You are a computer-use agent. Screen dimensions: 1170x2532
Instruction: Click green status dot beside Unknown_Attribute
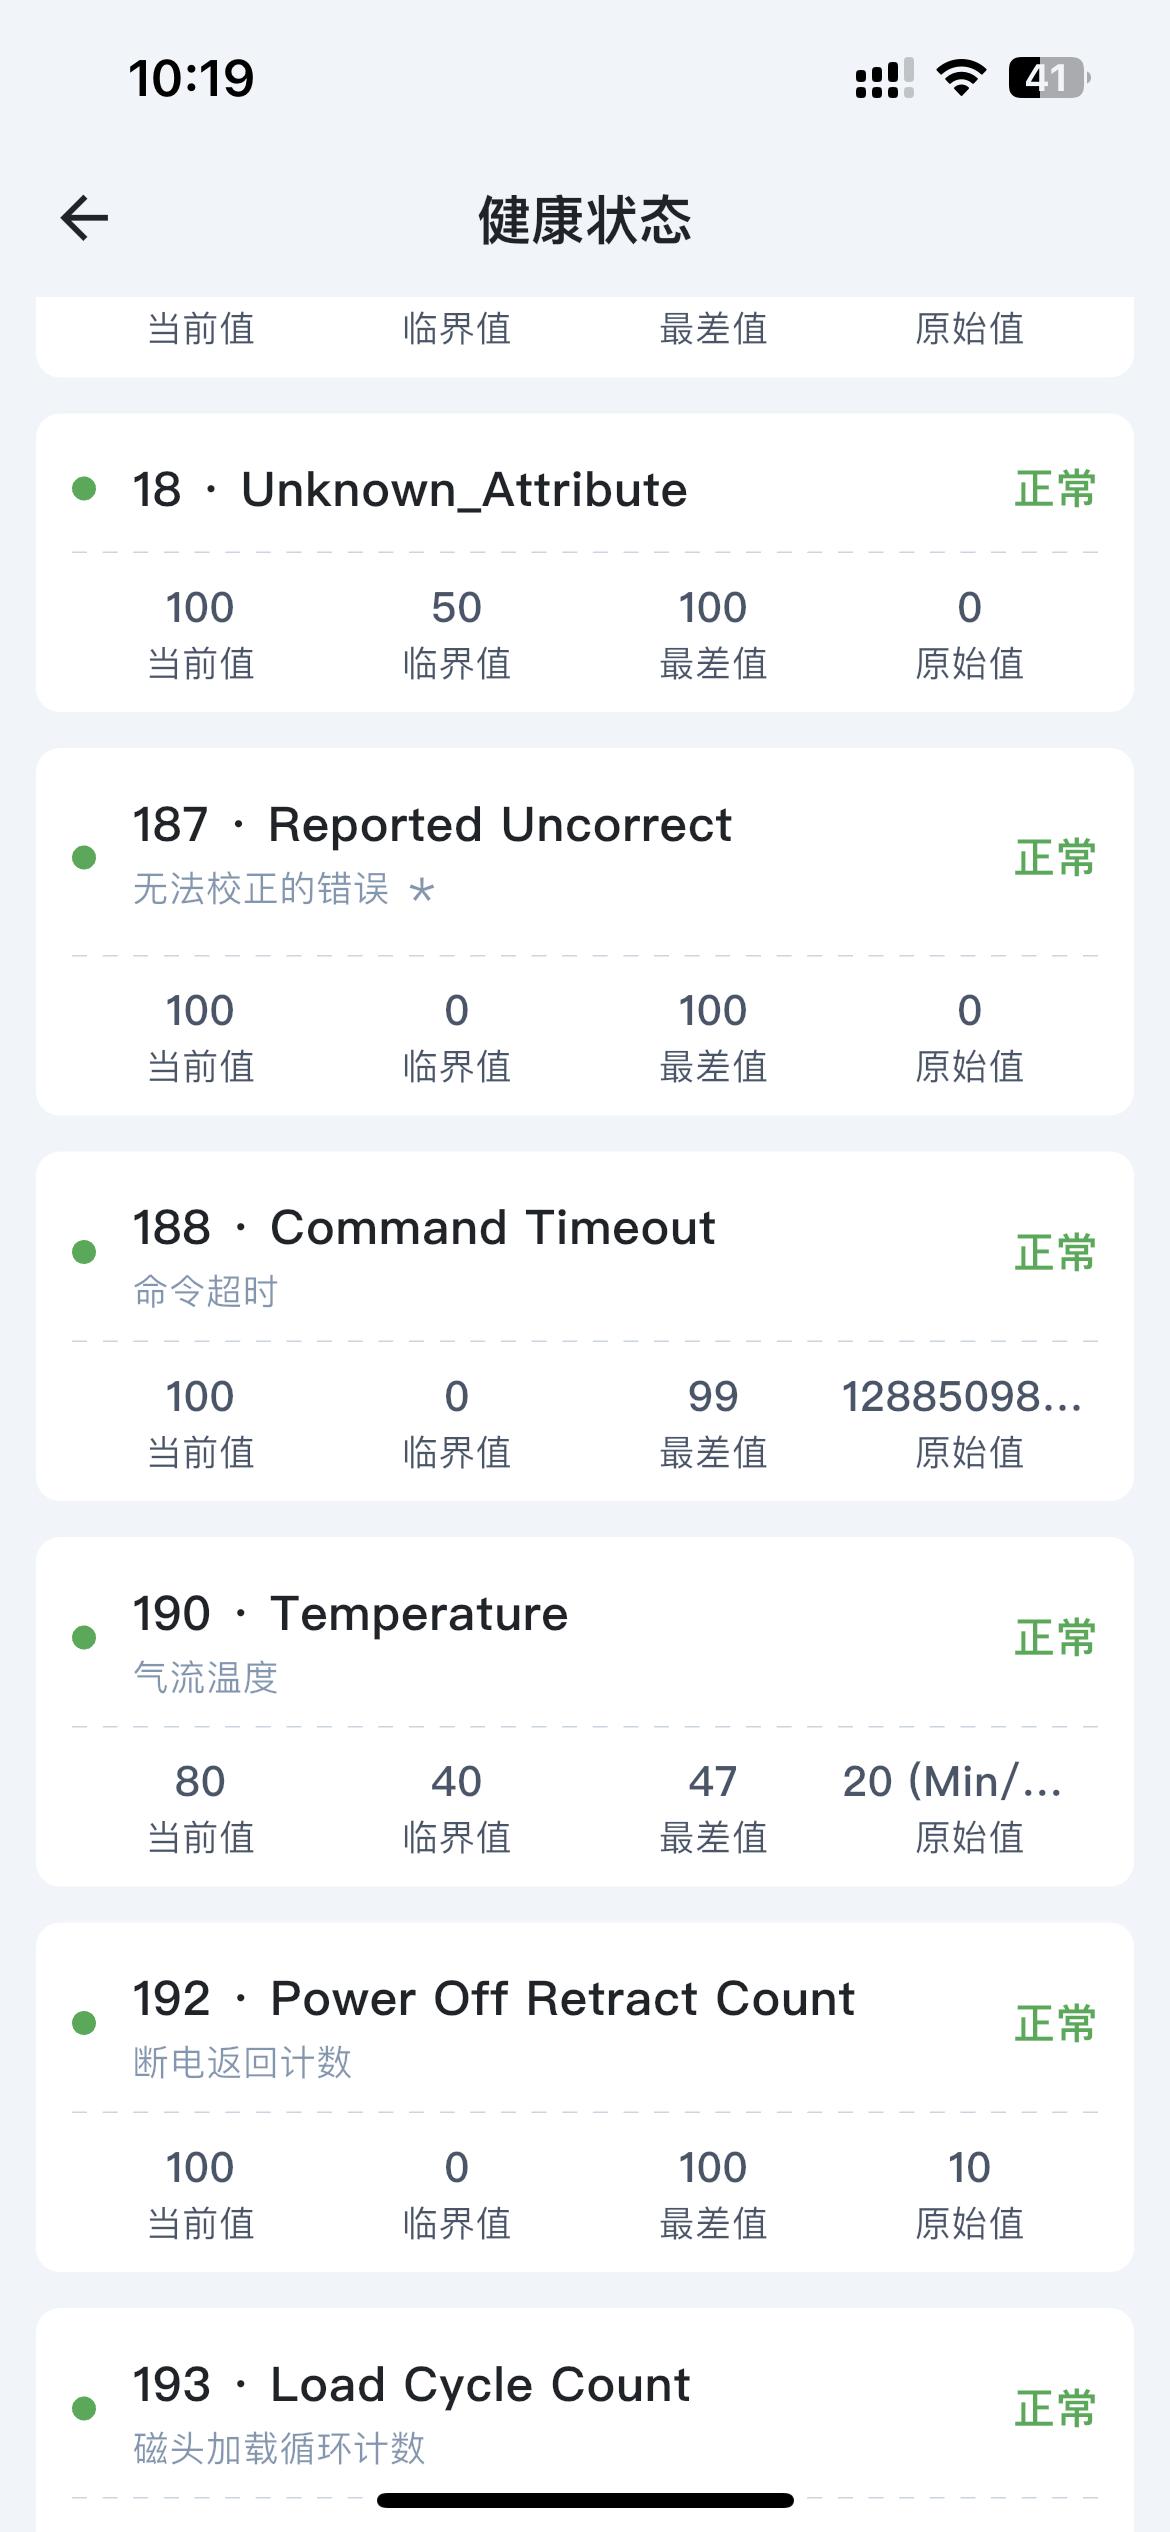pos(84,489)
